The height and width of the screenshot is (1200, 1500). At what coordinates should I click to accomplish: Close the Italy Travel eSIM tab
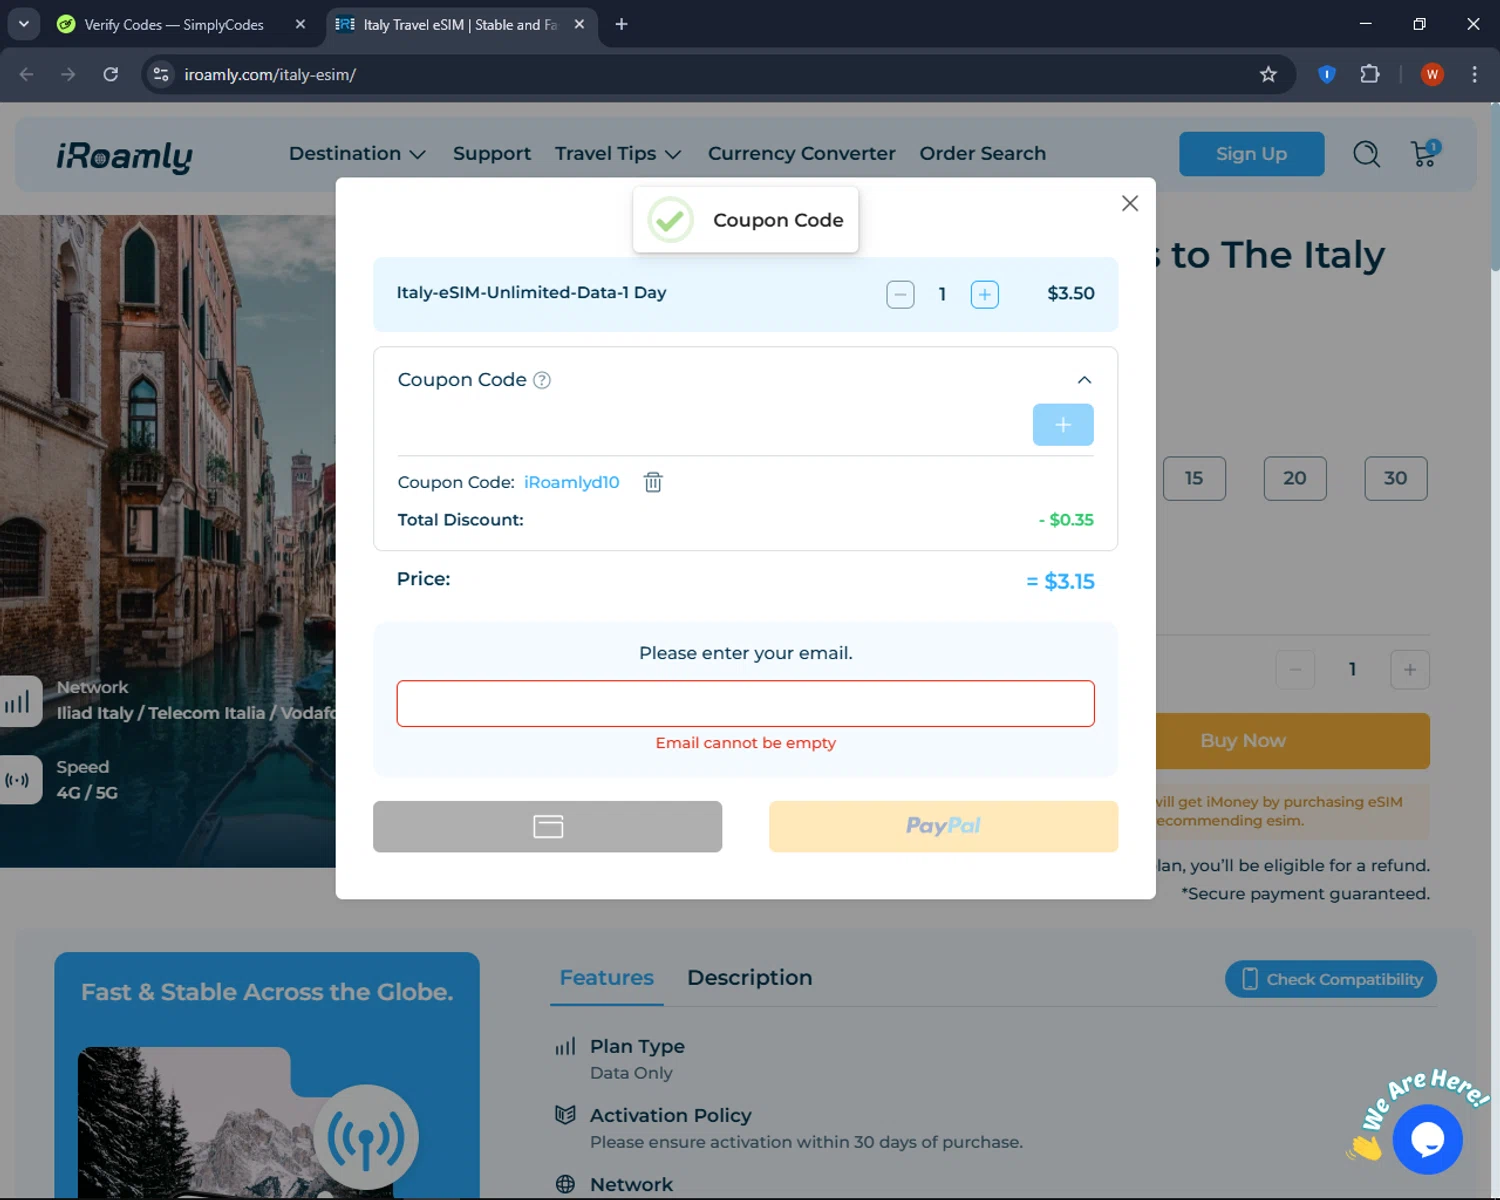click(x=579, y=24)
